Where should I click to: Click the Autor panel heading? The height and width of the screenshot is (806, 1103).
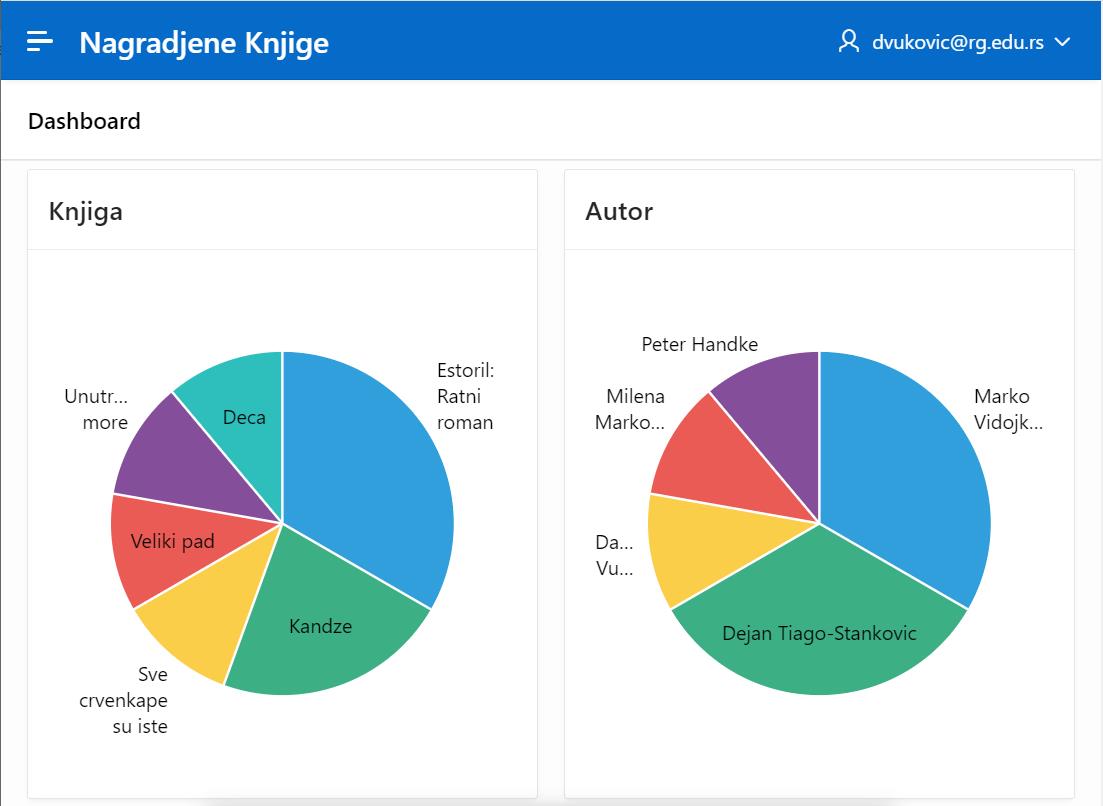click(x=619, y=211)
